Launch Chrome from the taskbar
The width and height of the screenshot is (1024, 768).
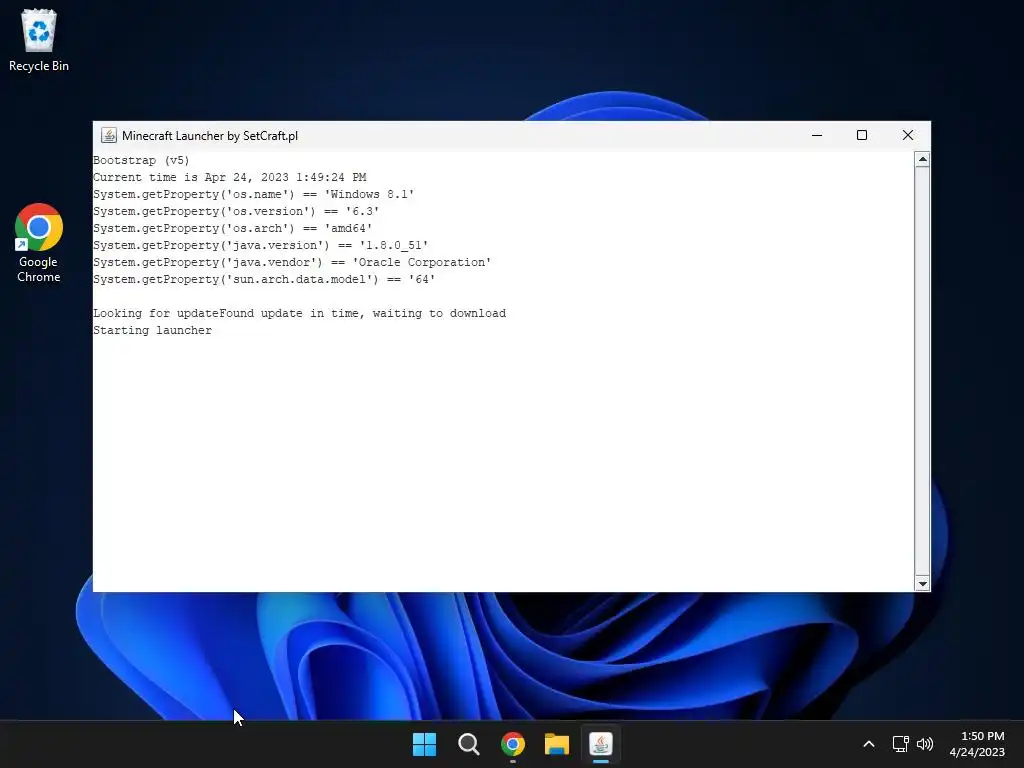pyautogui.click(x=513, y=744)
